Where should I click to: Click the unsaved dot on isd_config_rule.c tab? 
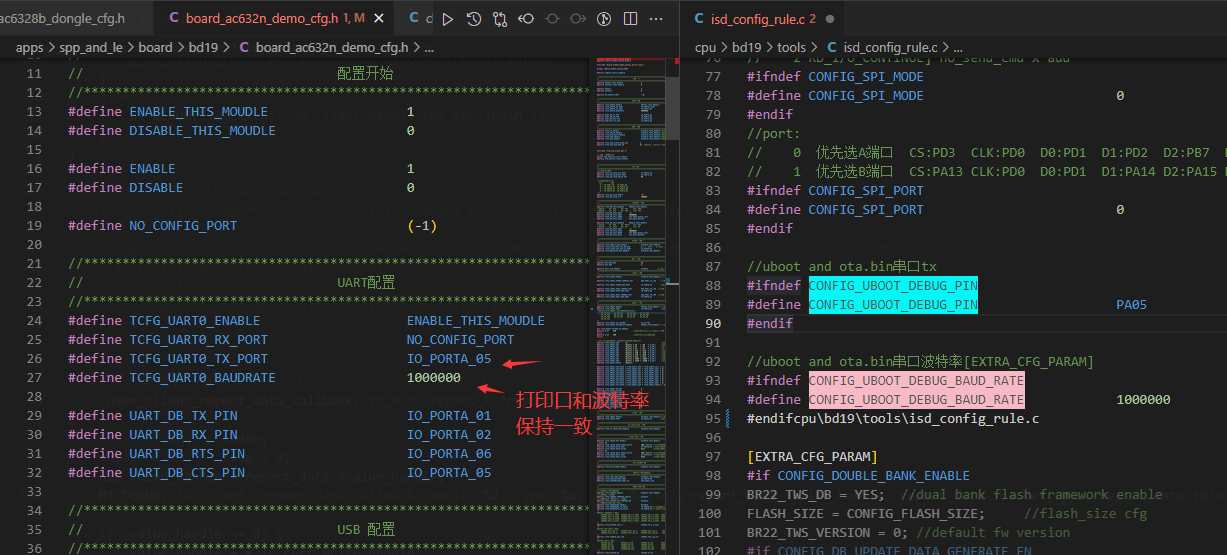point(831,19)
